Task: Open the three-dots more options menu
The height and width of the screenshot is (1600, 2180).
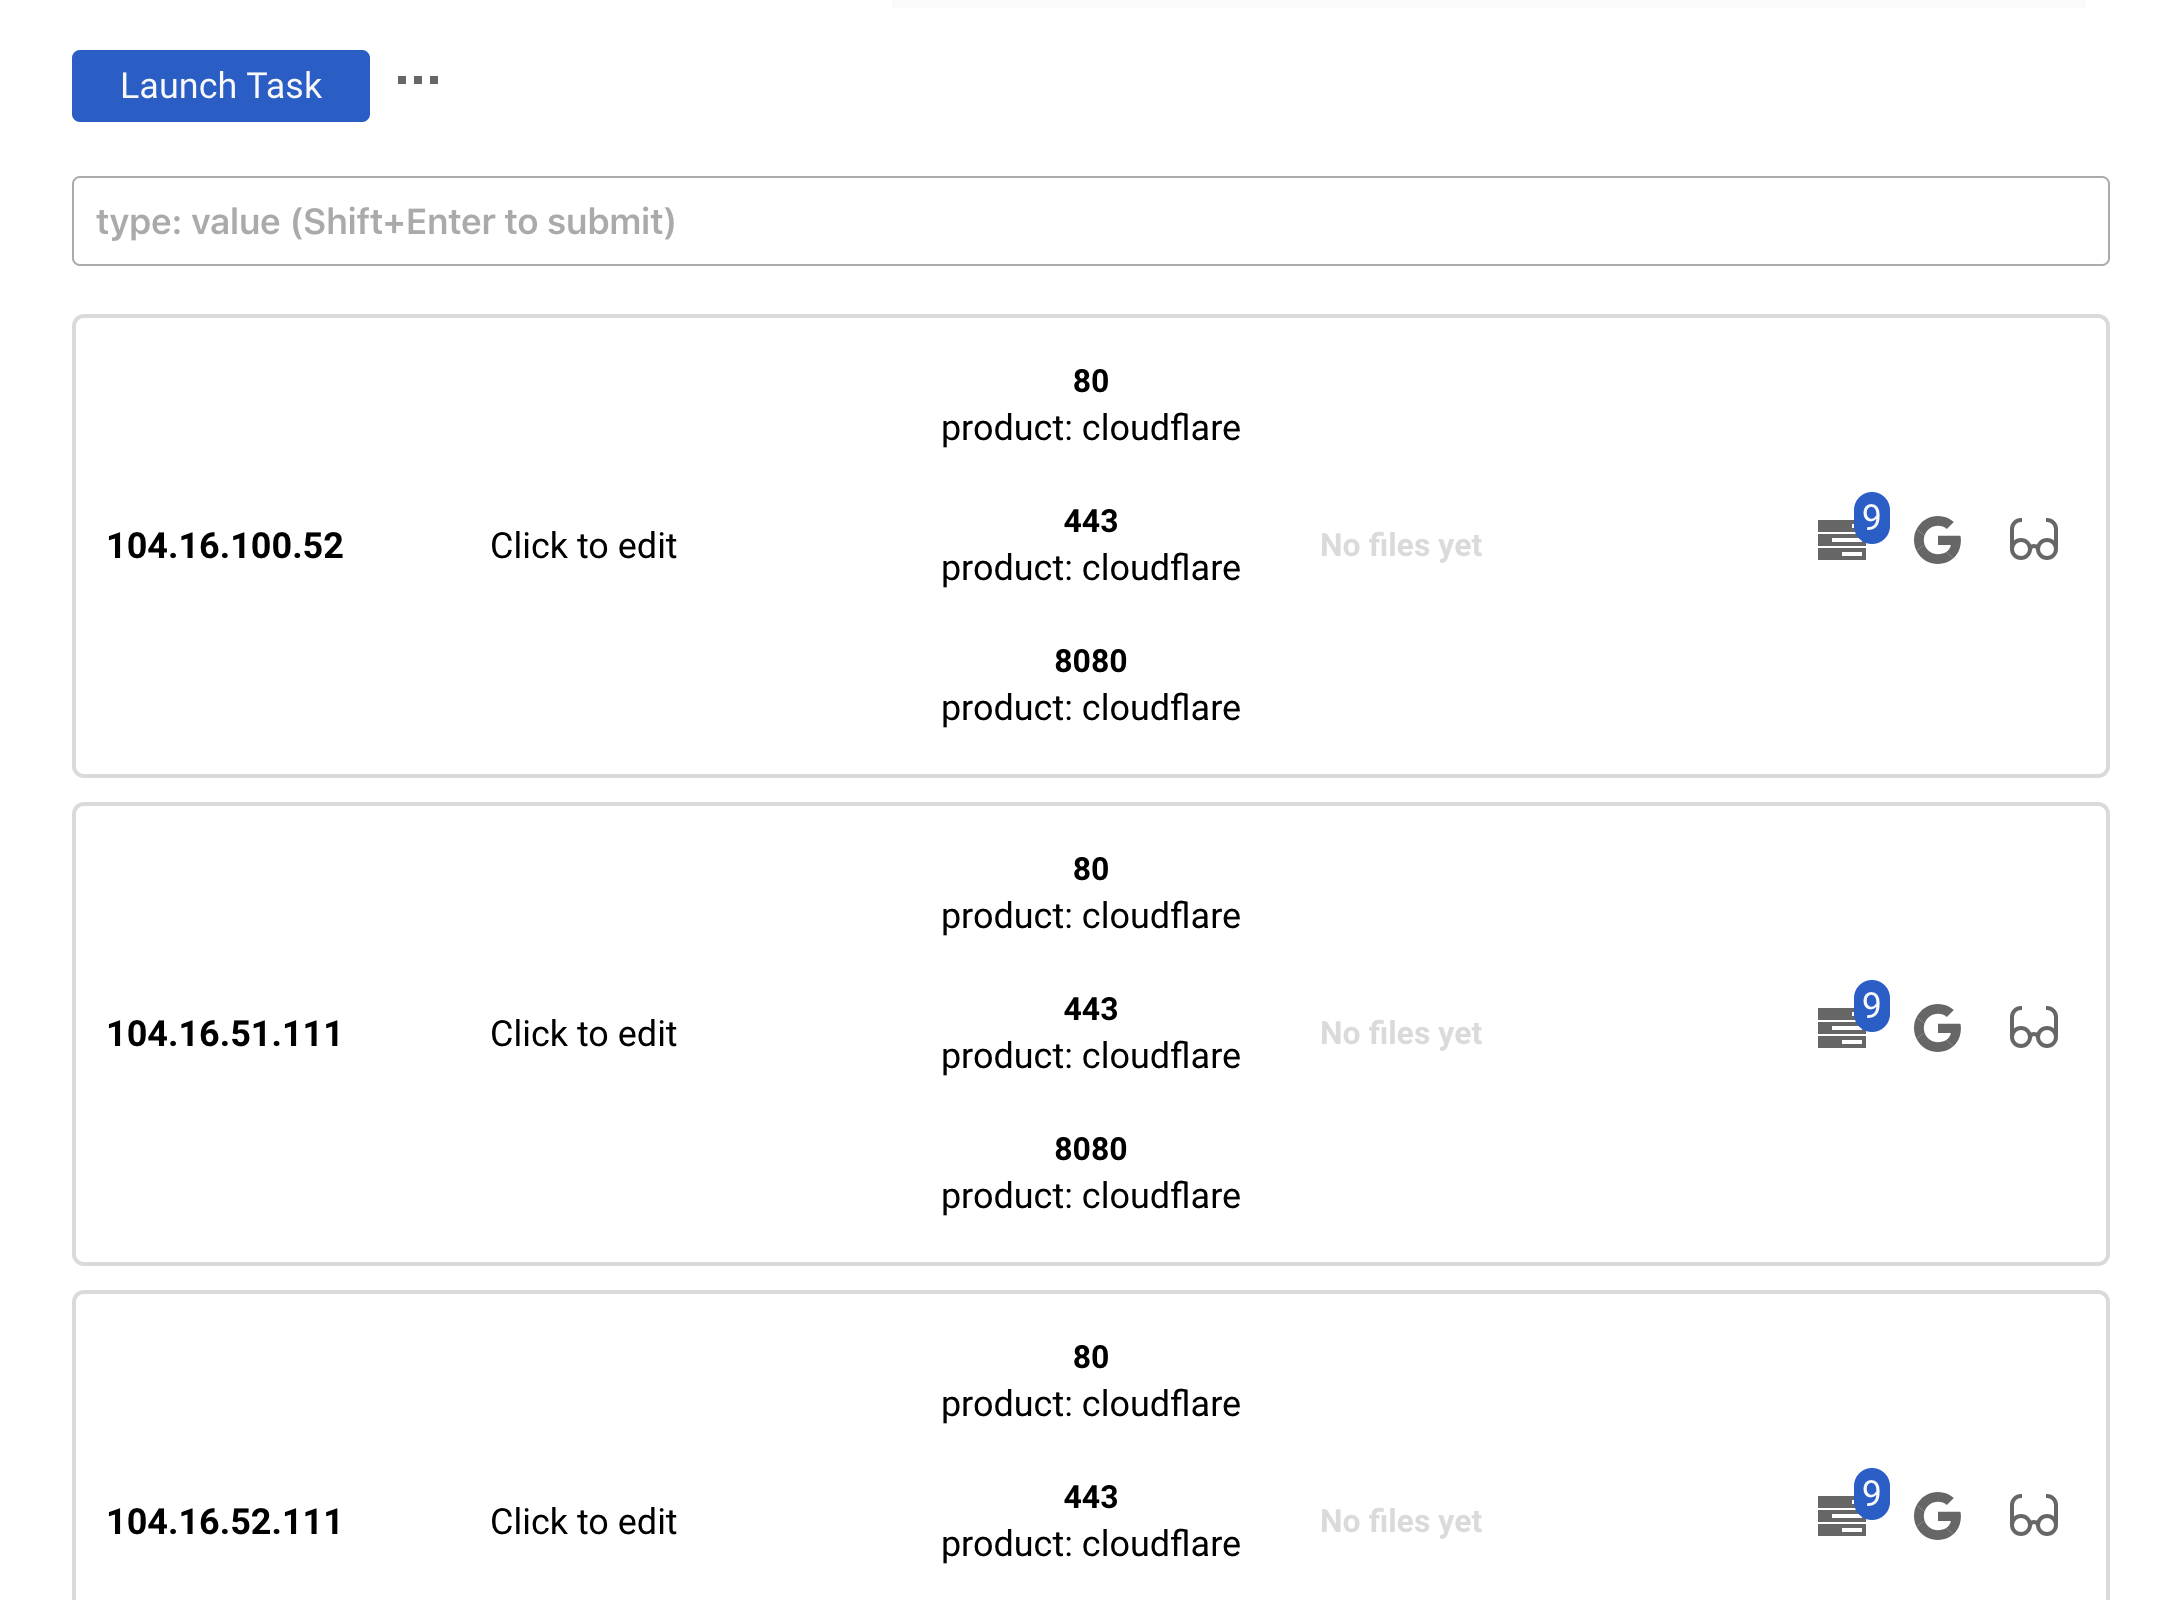Action: click(418, 81)
